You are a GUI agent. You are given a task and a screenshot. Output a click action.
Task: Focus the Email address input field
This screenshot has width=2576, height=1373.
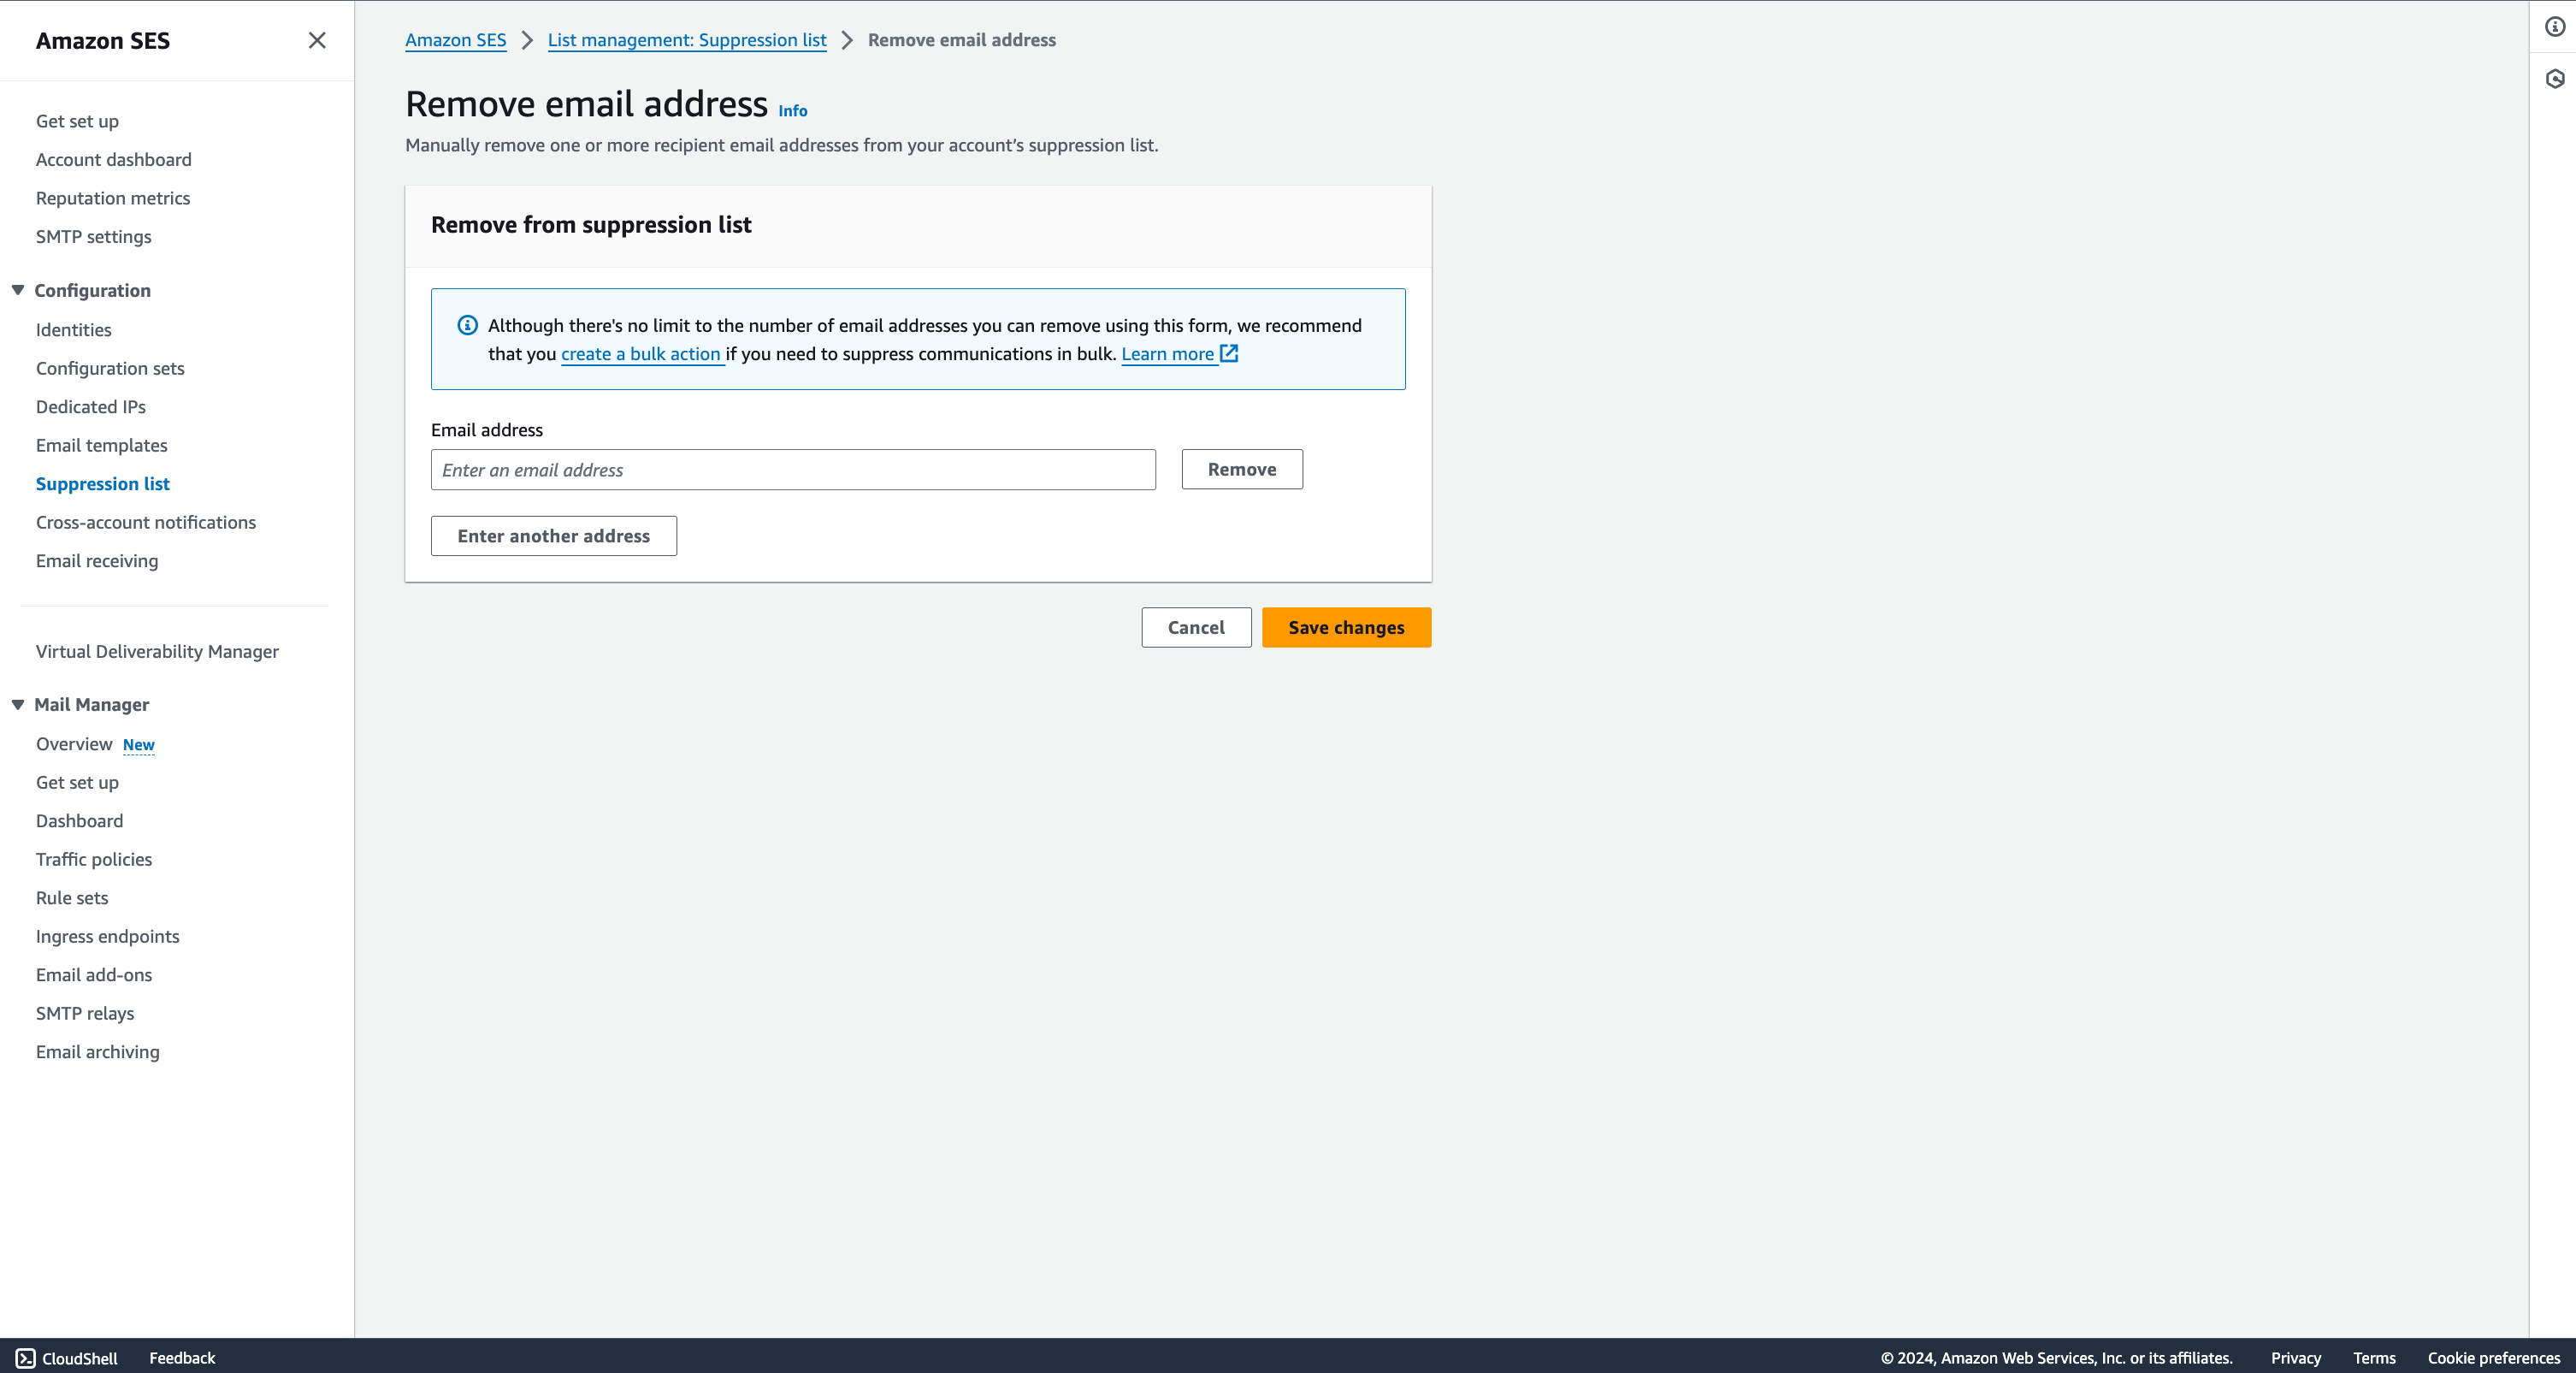pos(793,470)
